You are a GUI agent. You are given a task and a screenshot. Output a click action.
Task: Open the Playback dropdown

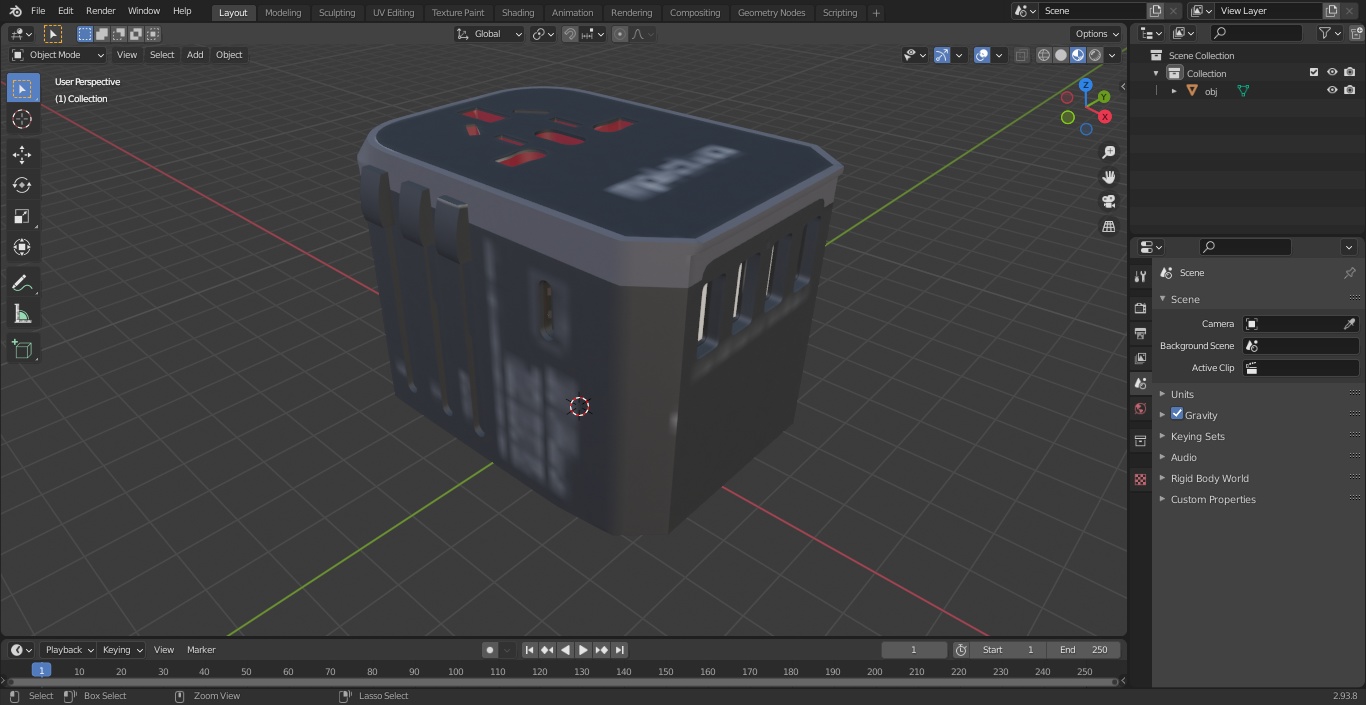point(69,650)
